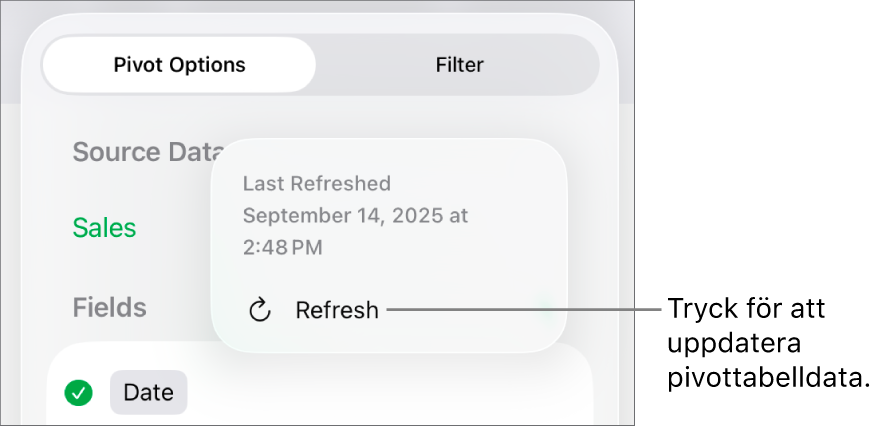Select the Date field tag
The image size is (880, 428).
click(148, 393)
